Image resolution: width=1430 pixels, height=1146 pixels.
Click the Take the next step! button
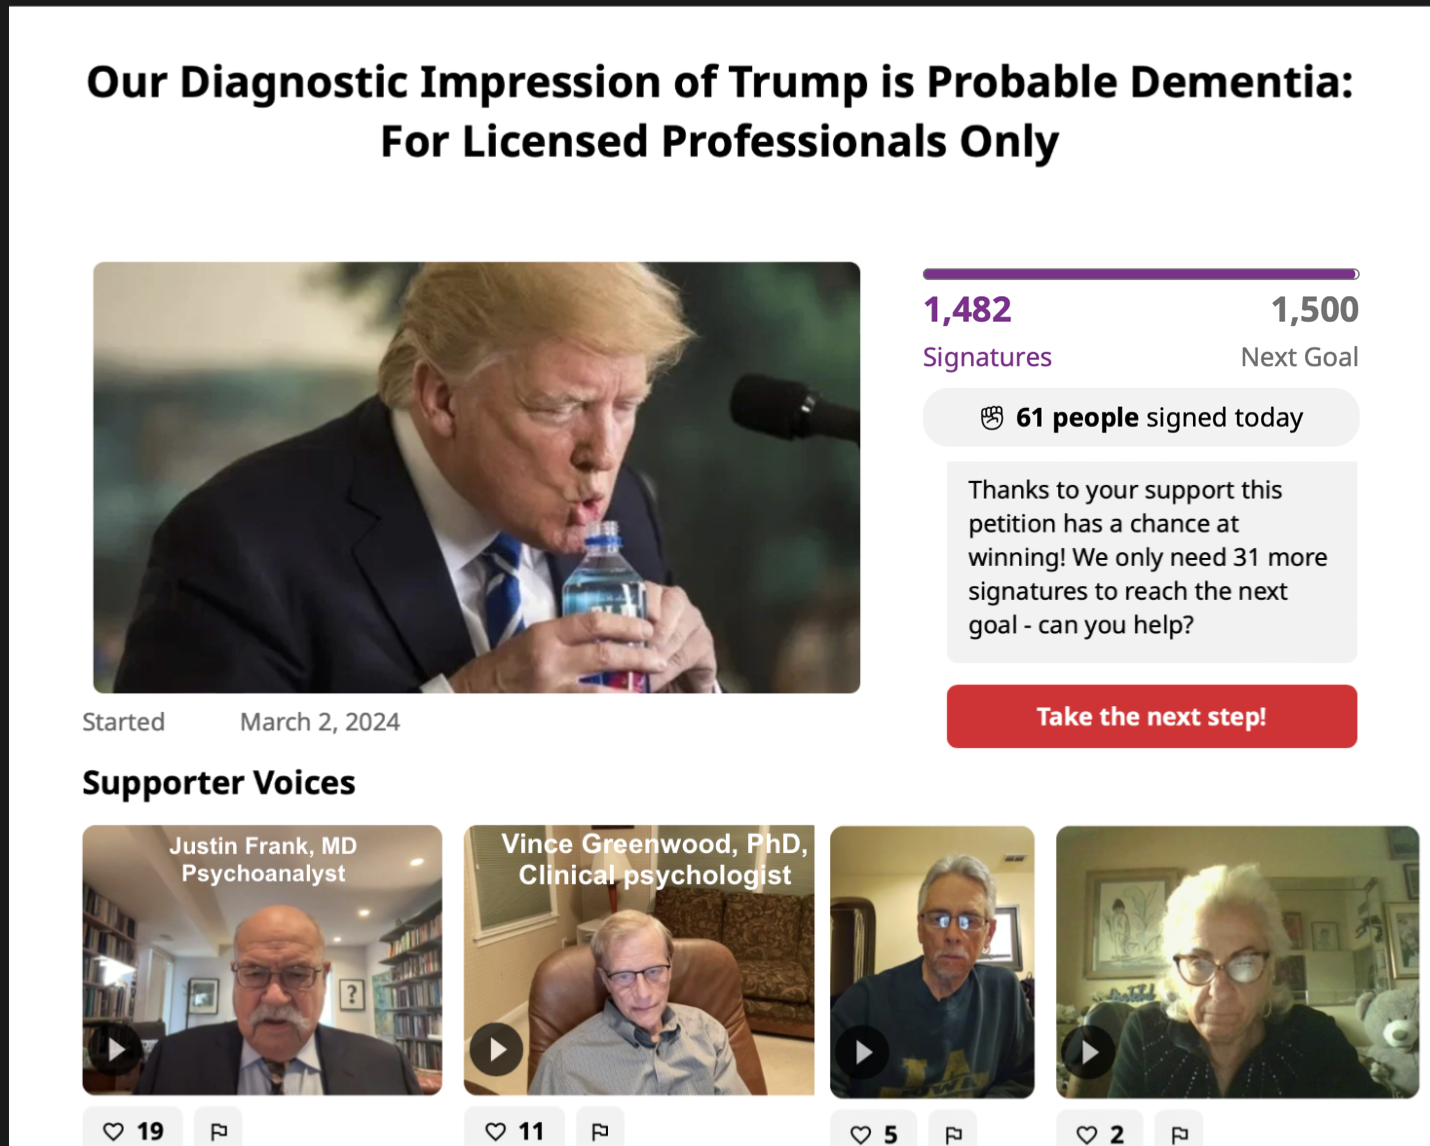1151,716
